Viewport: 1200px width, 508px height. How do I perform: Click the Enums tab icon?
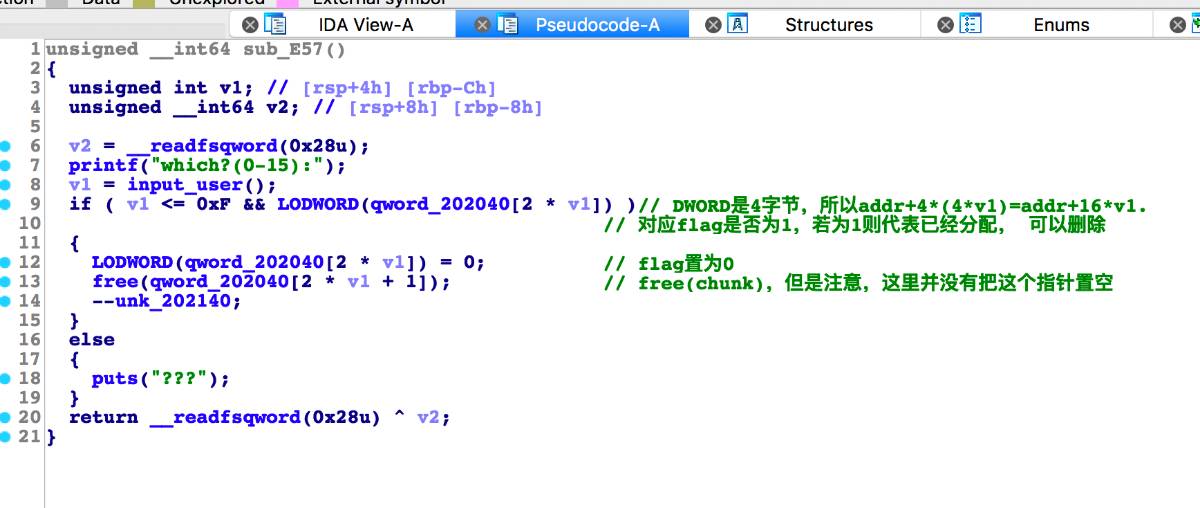click(x=970, y=25)
